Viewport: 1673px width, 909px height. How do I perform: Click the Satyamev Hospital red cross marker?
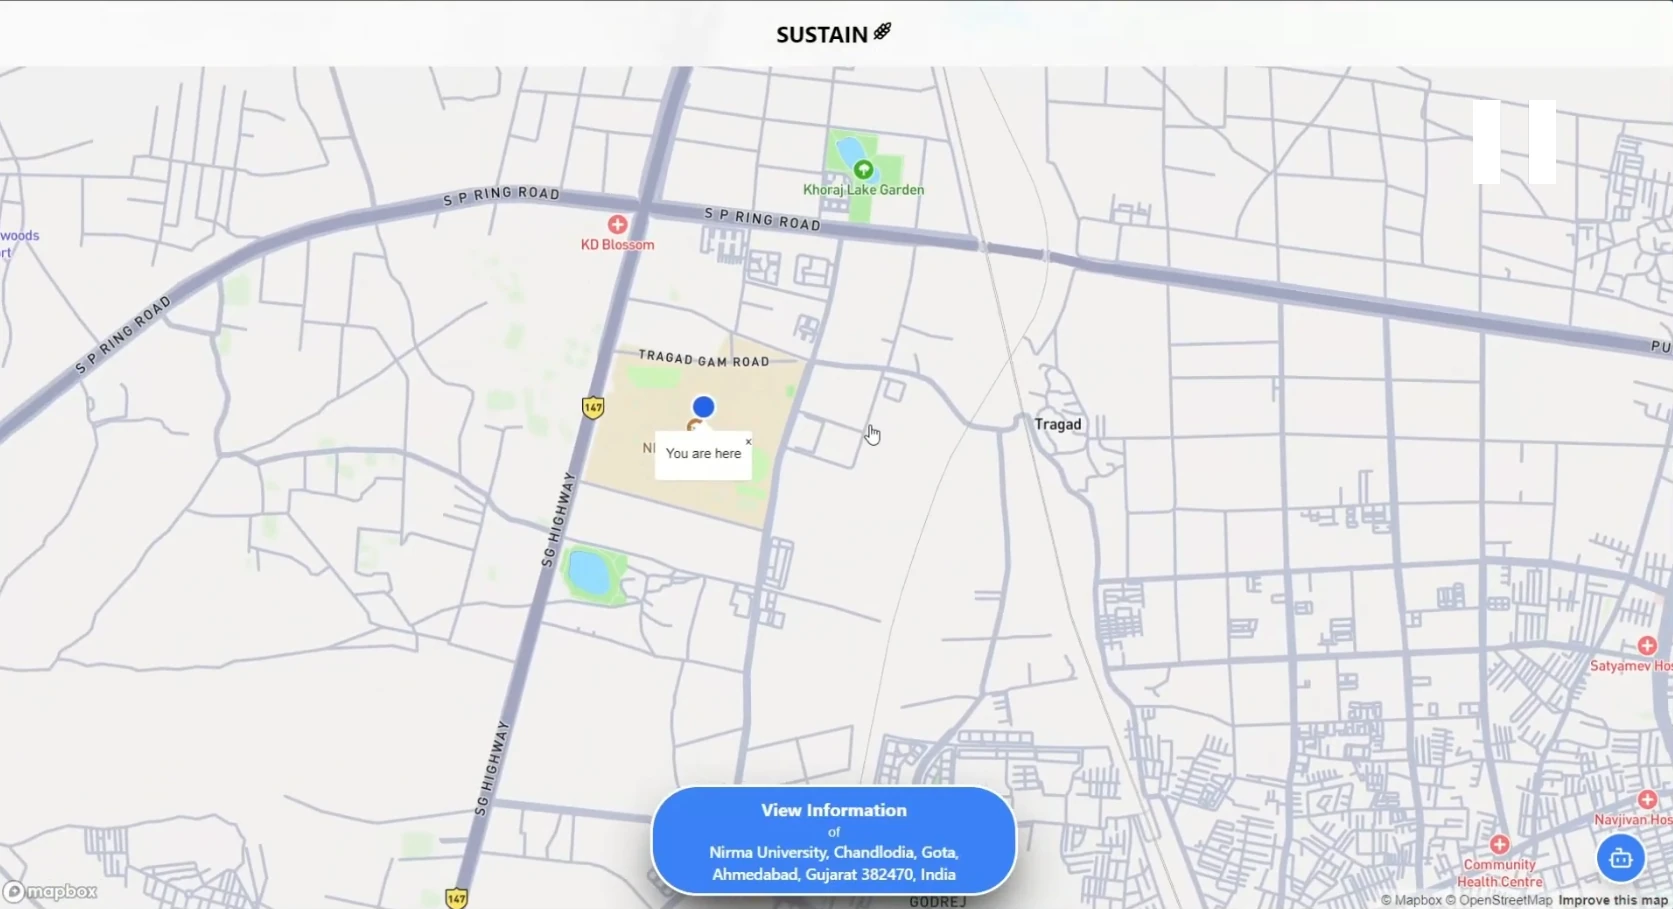click(x=1647, y=646)
